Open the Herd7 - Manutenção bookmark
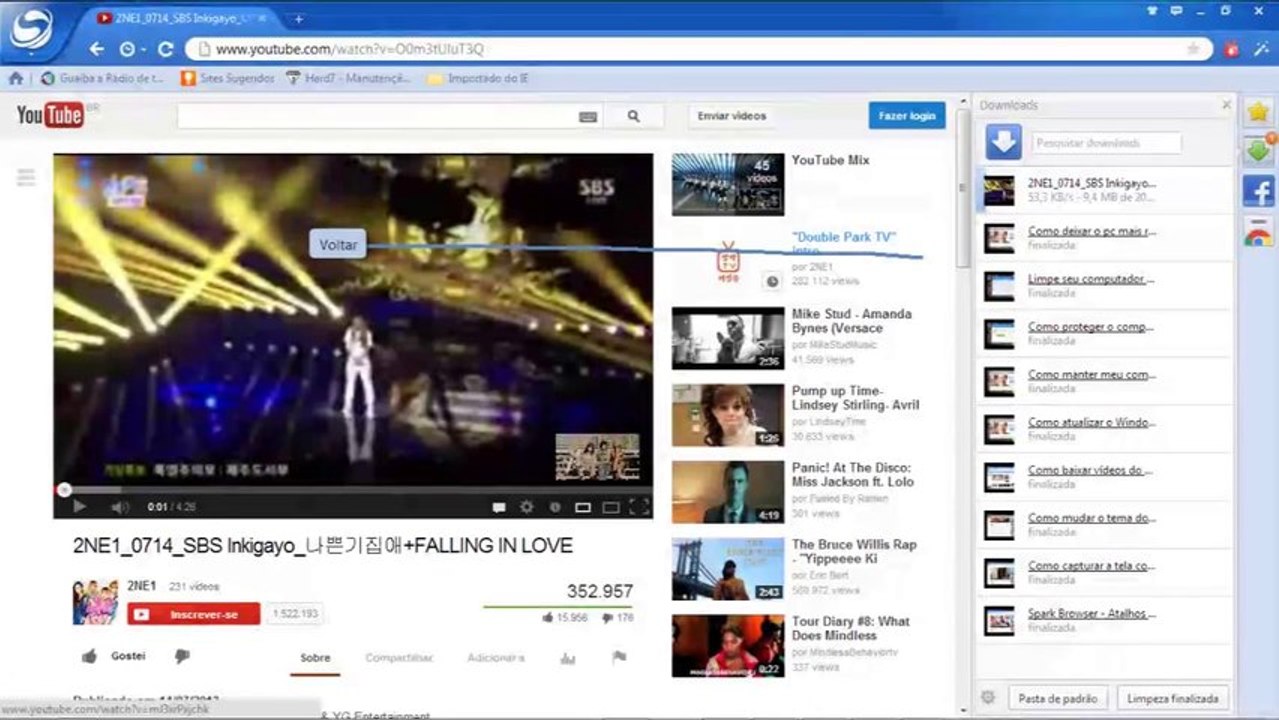1279x720 pixels. pos(347,78)
